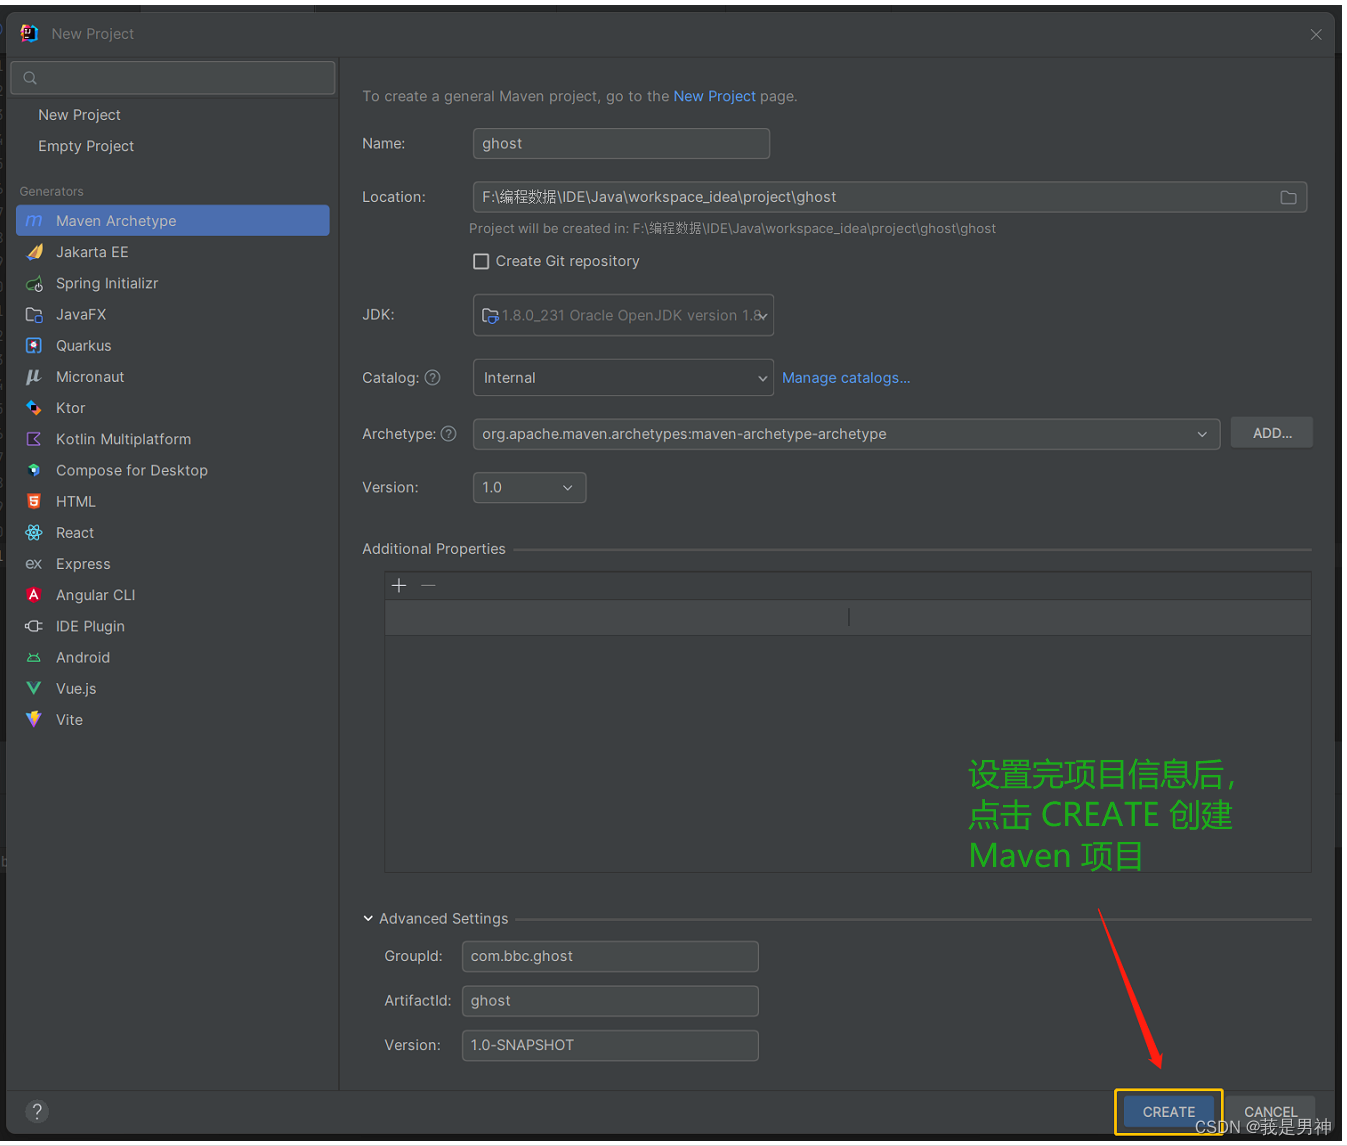Open the Catalog Internal dropdown
Viewport: 1347px width, 1146px height.
pos(623,378)
